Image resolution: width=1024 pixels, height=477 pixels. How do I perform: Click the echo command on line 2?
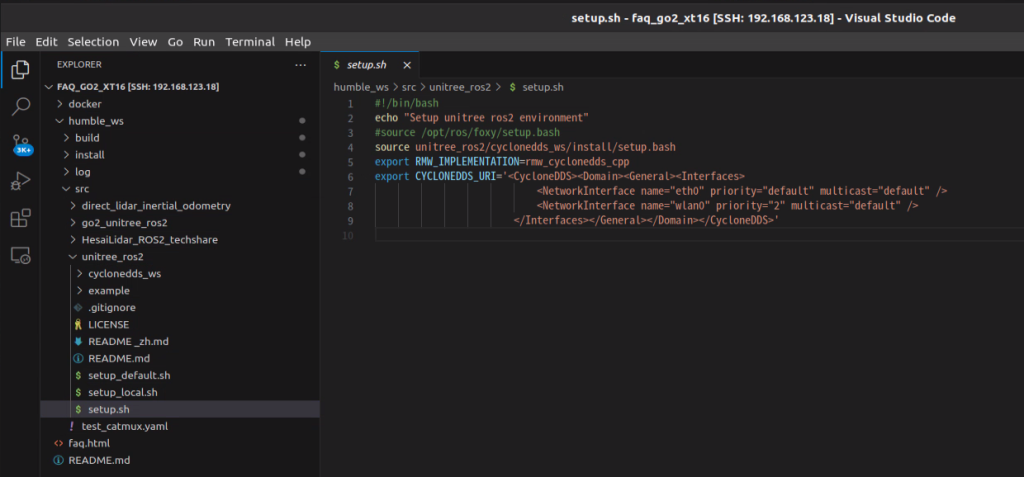pyautogui.click(x=385, y=118)
